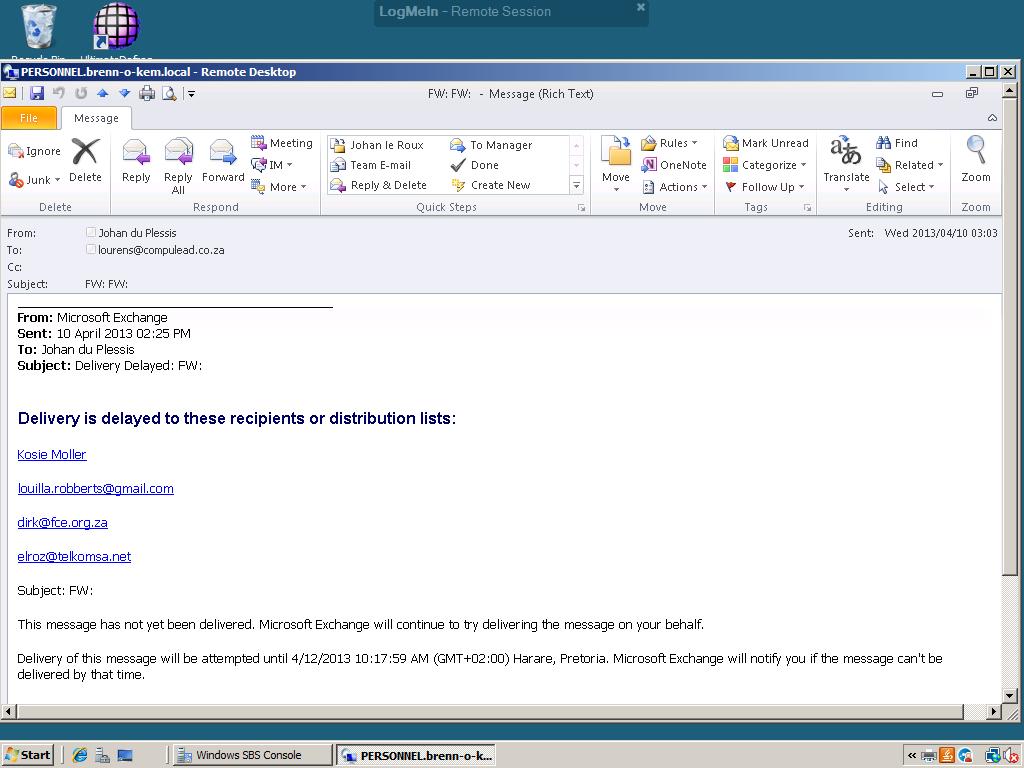
Task: Run the Team E-mail quick step
Action: pos(371,165)
